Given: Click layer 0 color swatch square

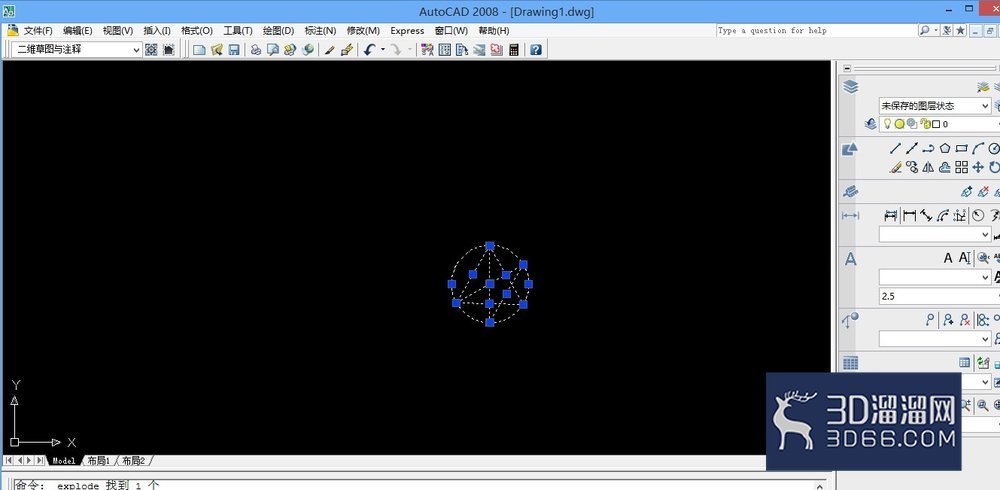Looking at the screenshot, I should coord(936,124).
